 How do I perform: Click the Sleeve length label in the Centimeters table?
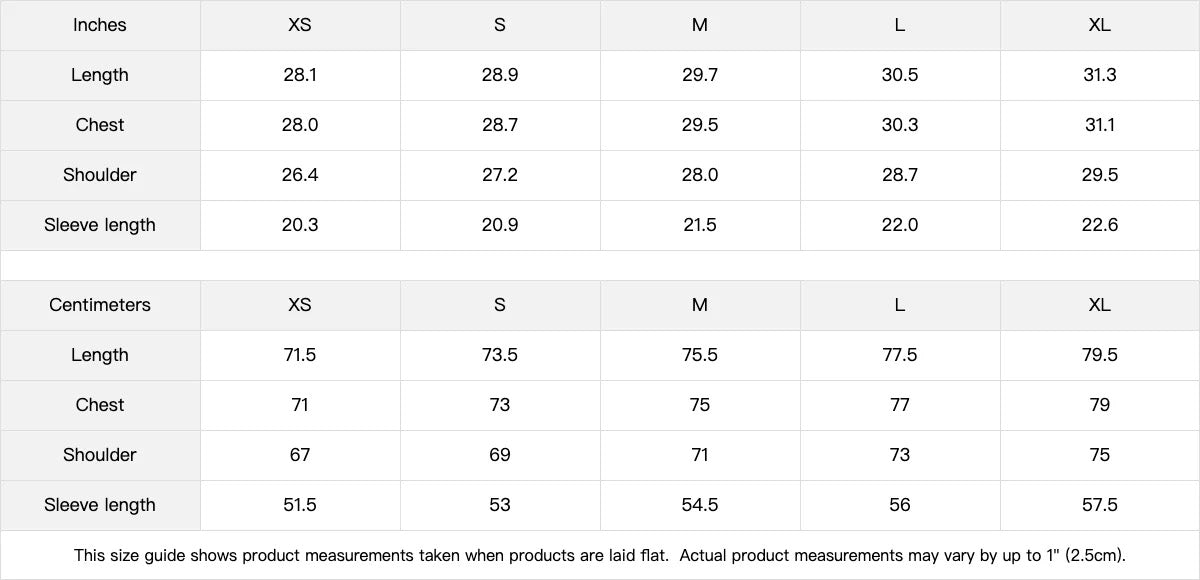(100, 505)
